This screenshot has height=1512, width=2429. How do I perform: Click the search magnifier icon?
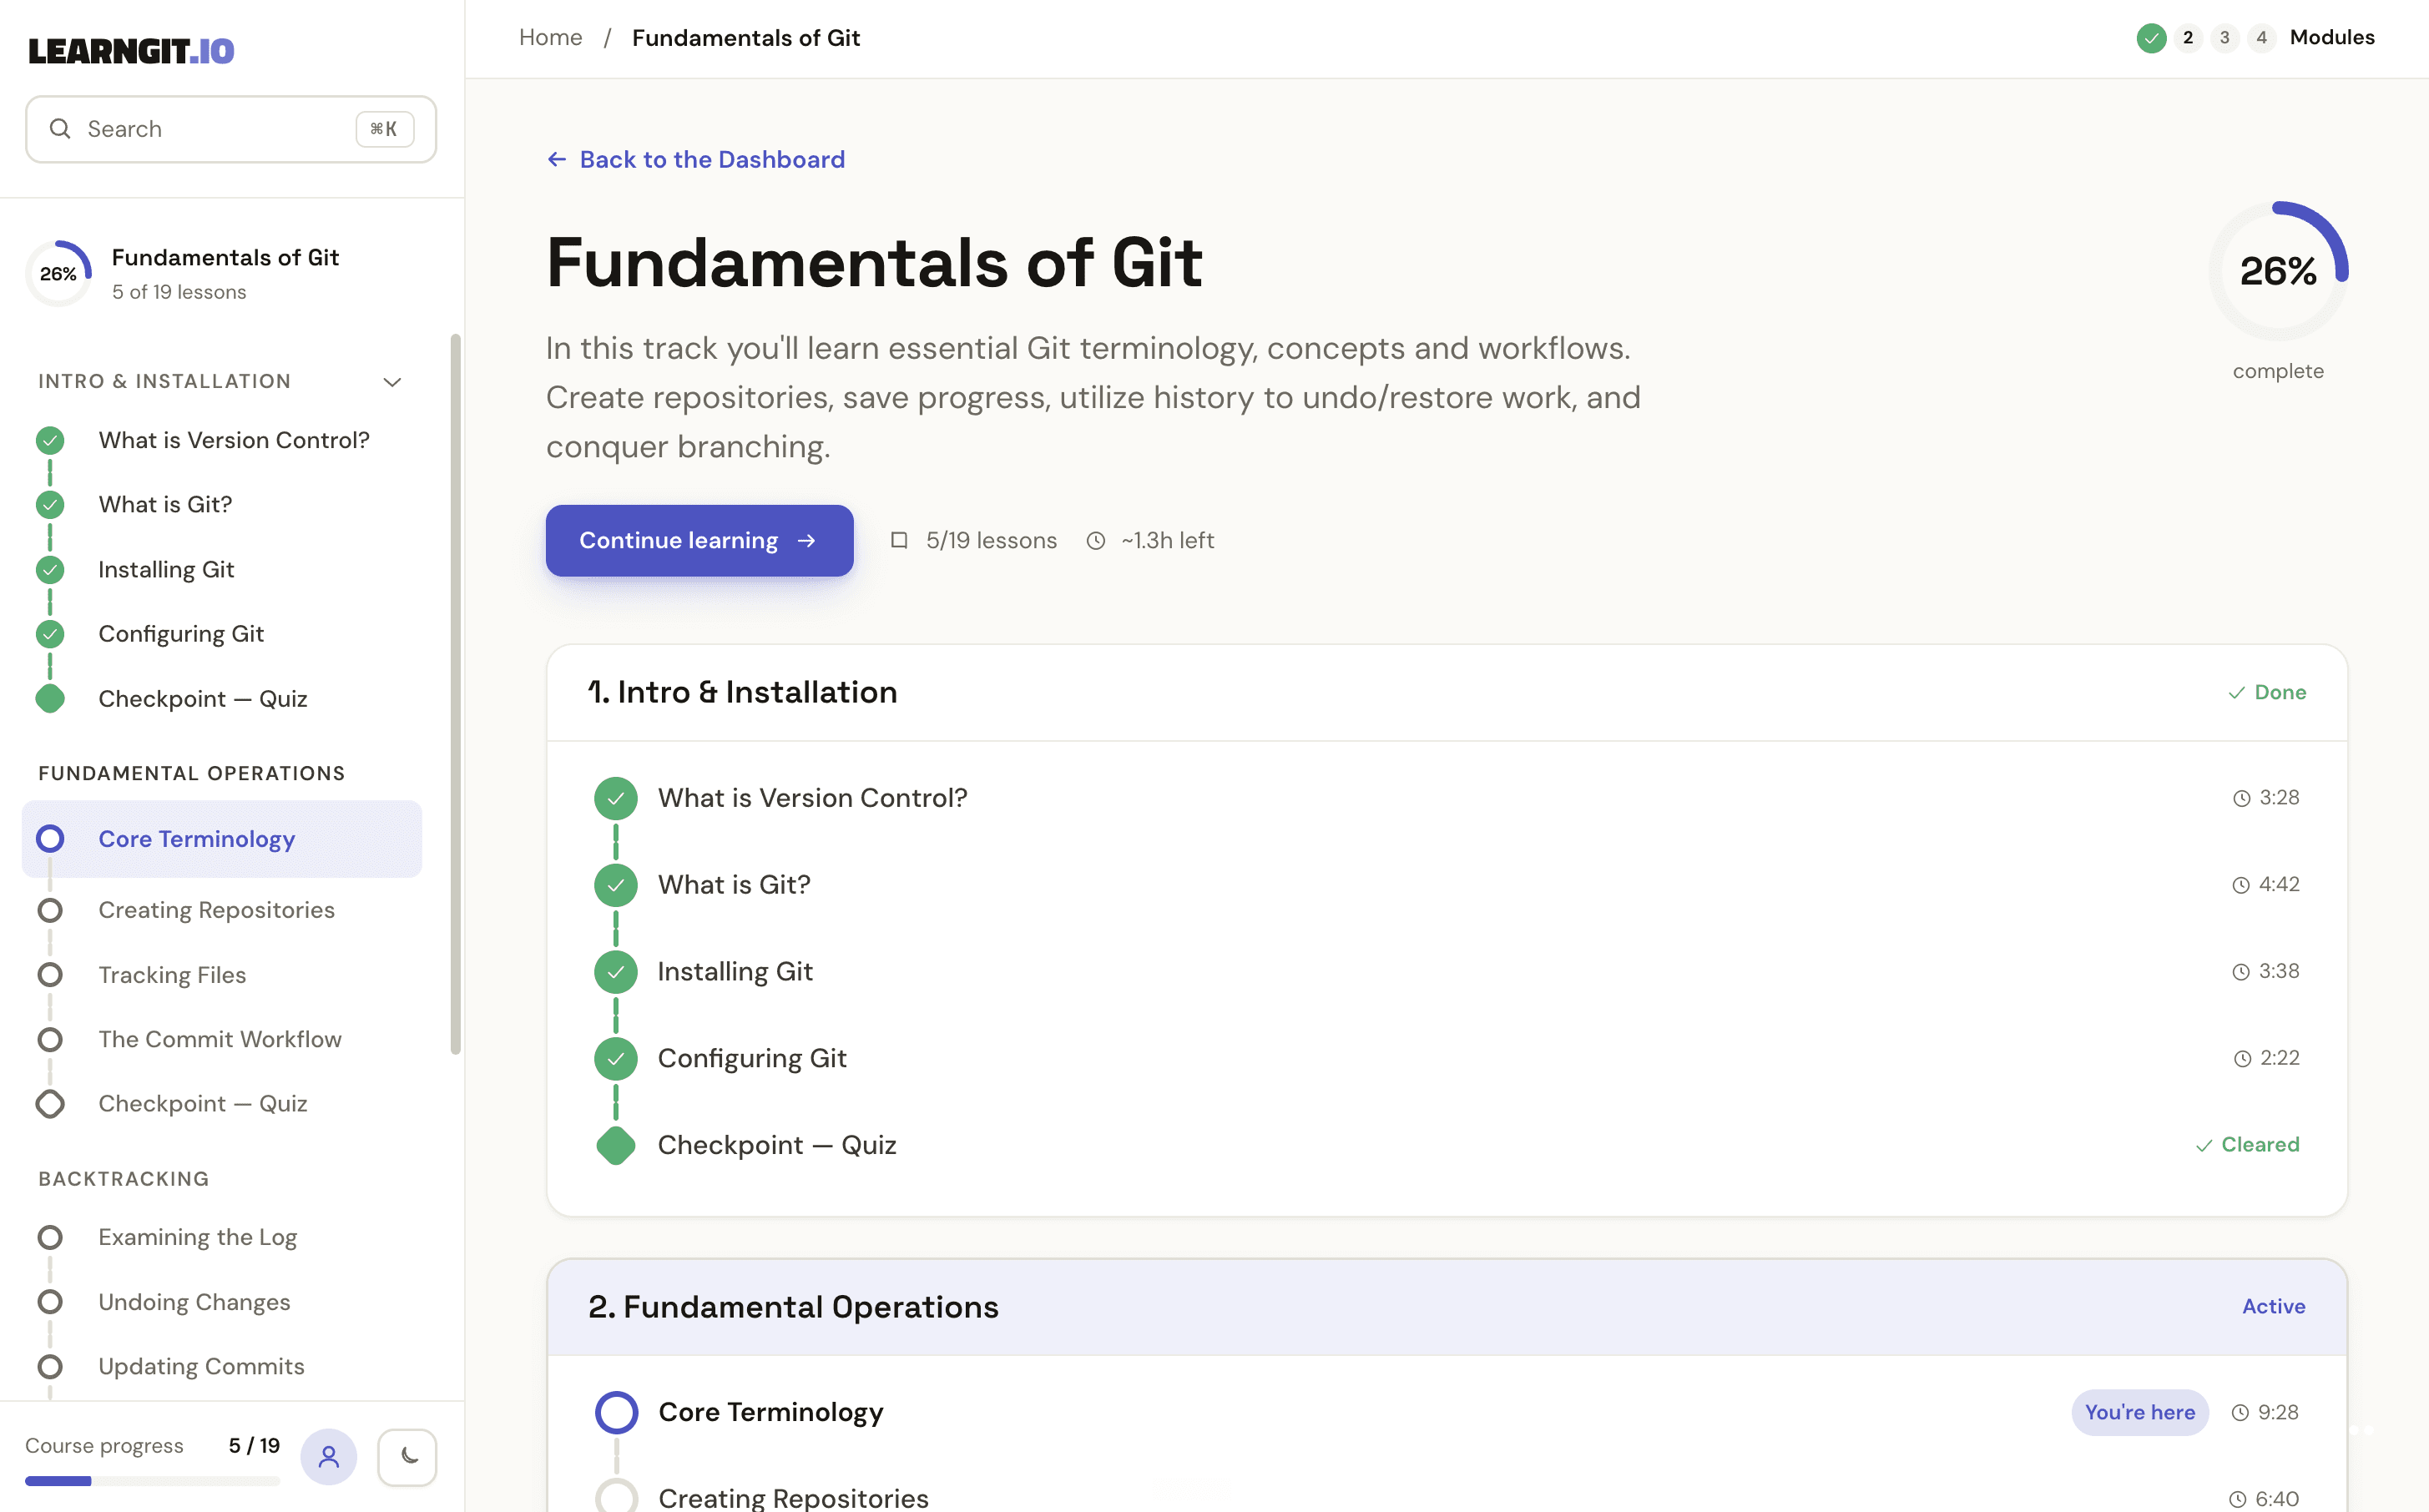click(60, 129)
